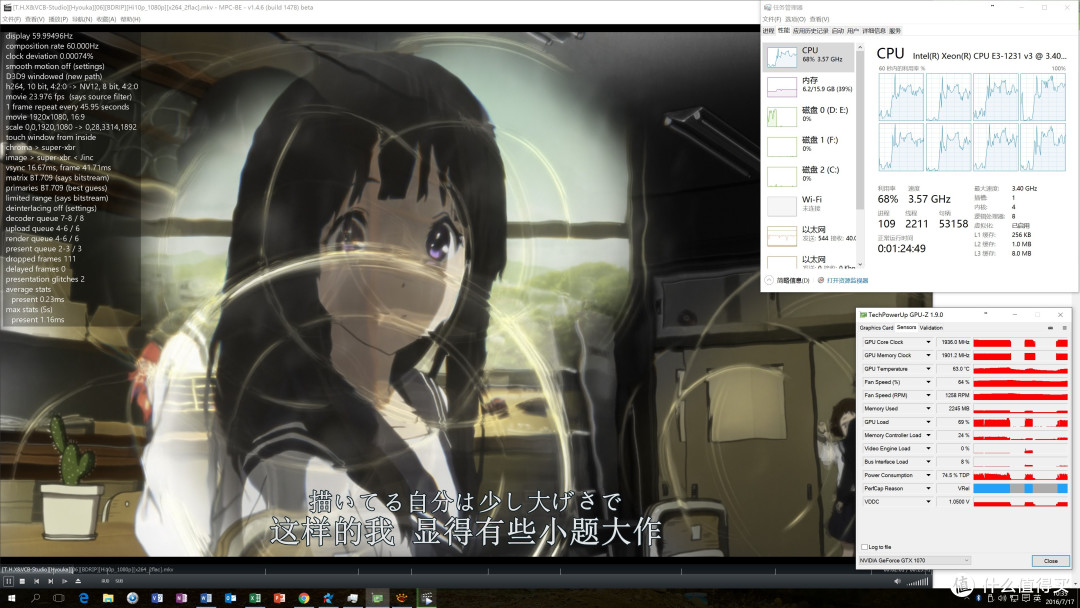Open the Memory Used sensor dropdown
Image resolution: width=1080 pixels, height=608 pixels.
928,408
